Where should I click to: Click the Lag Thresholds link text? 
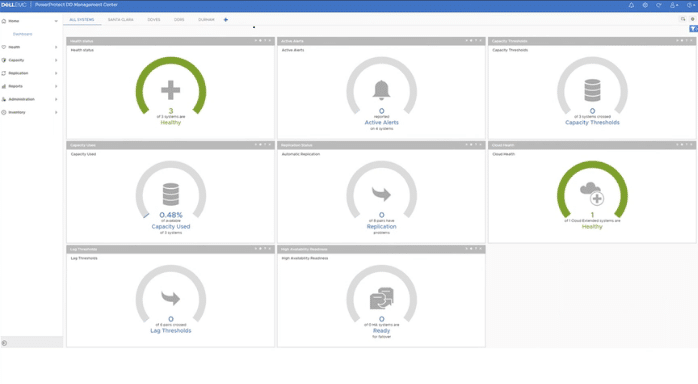pos(170,331)
